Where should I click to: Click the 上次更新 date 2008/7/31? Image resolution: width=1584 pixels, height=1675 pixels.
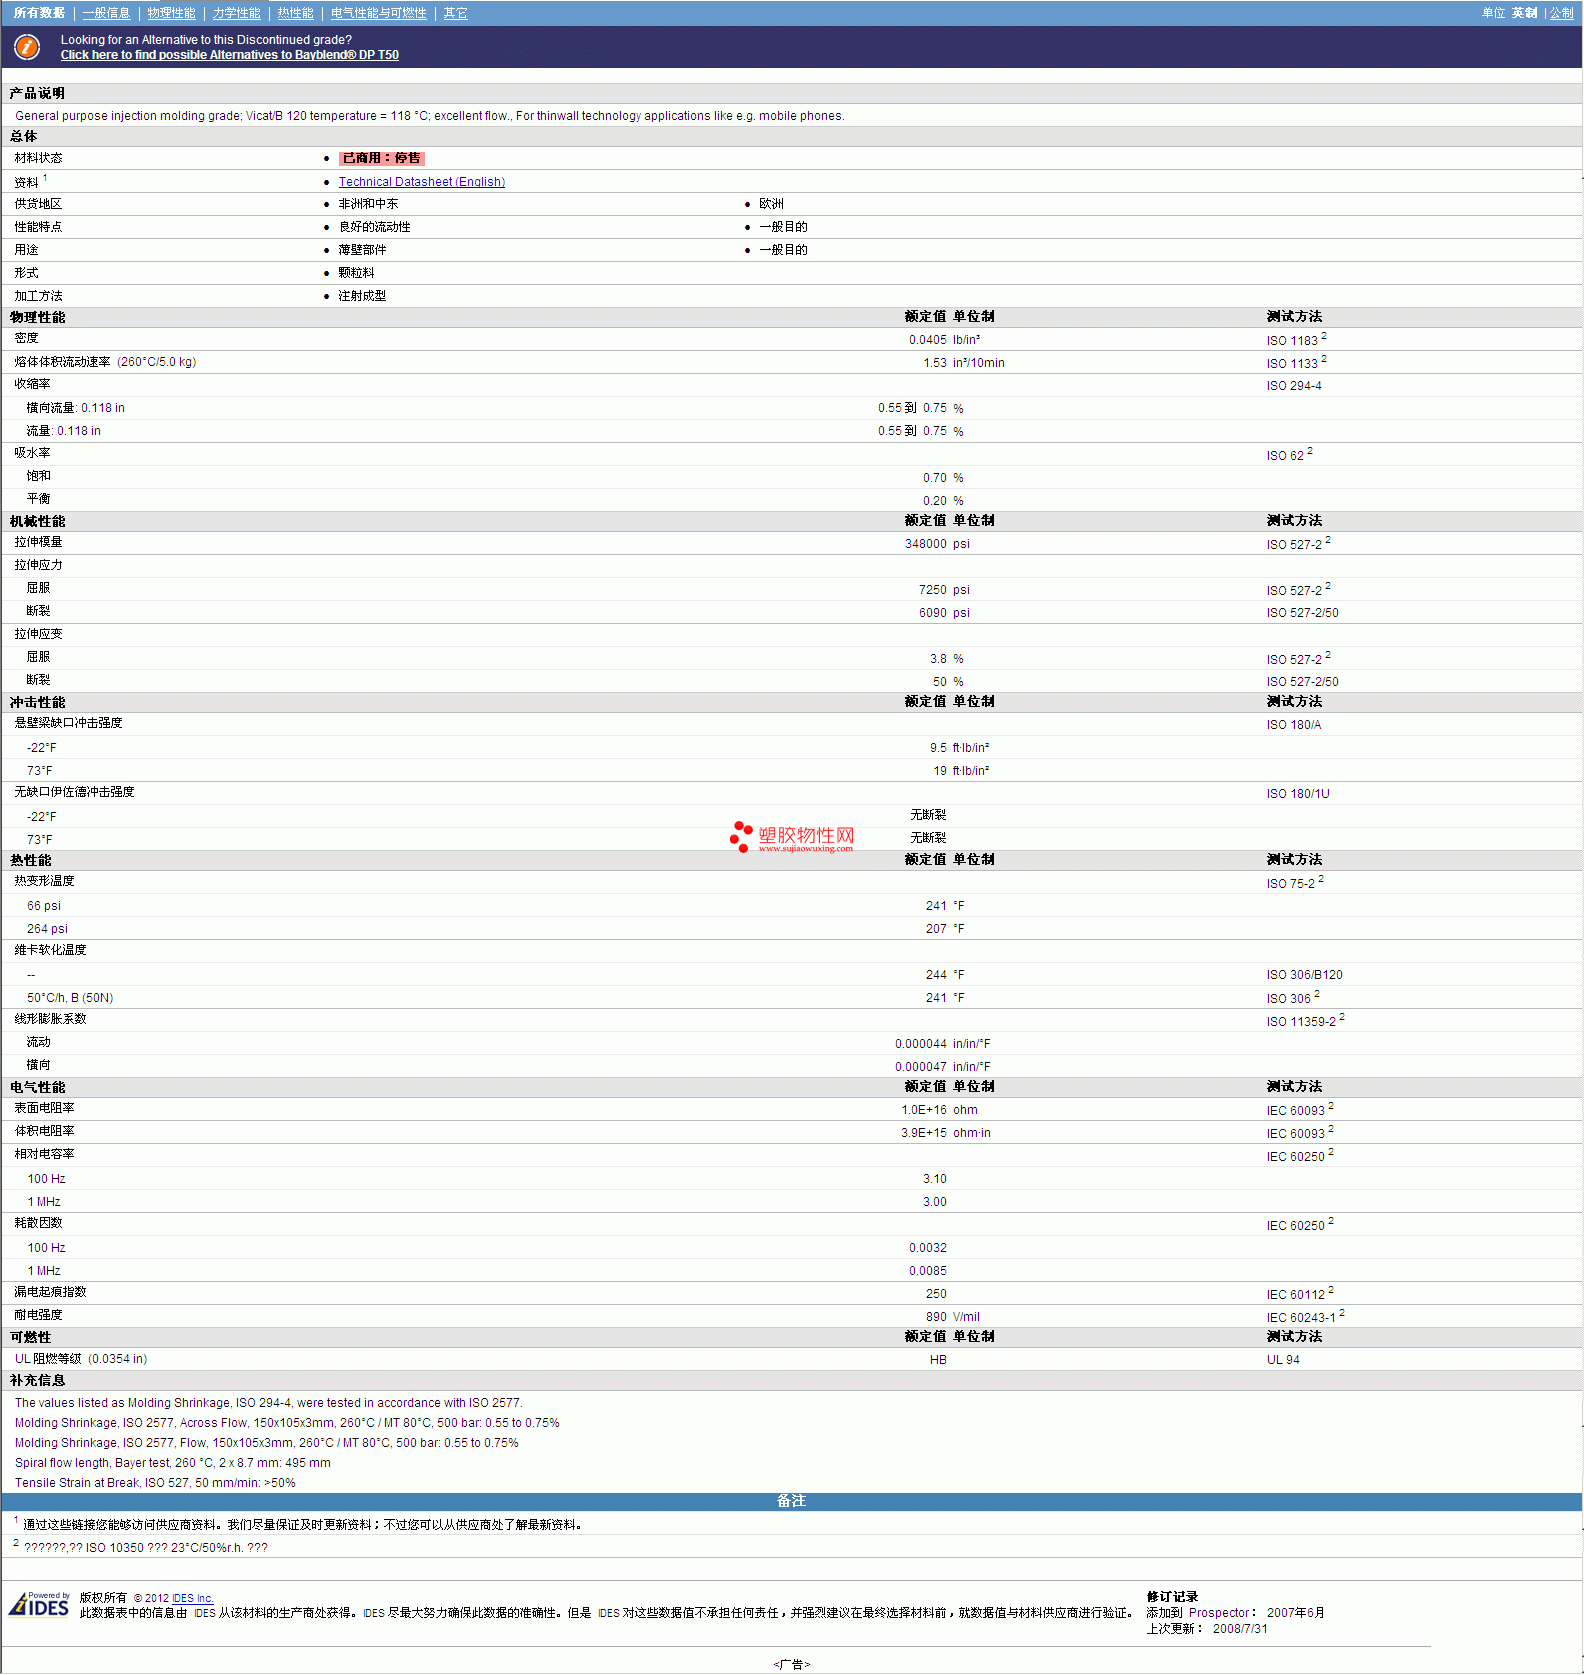click(x=1240, y=1629)
